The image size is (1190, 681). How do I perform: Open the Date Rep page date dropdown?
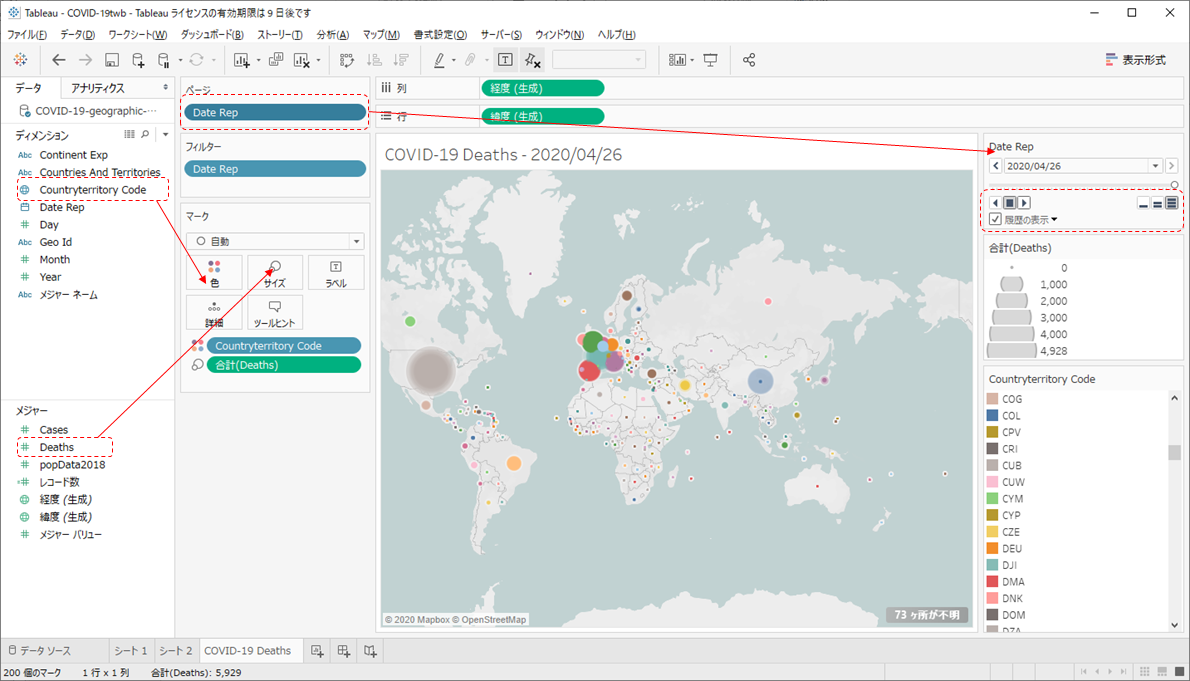click(1155, 166)
